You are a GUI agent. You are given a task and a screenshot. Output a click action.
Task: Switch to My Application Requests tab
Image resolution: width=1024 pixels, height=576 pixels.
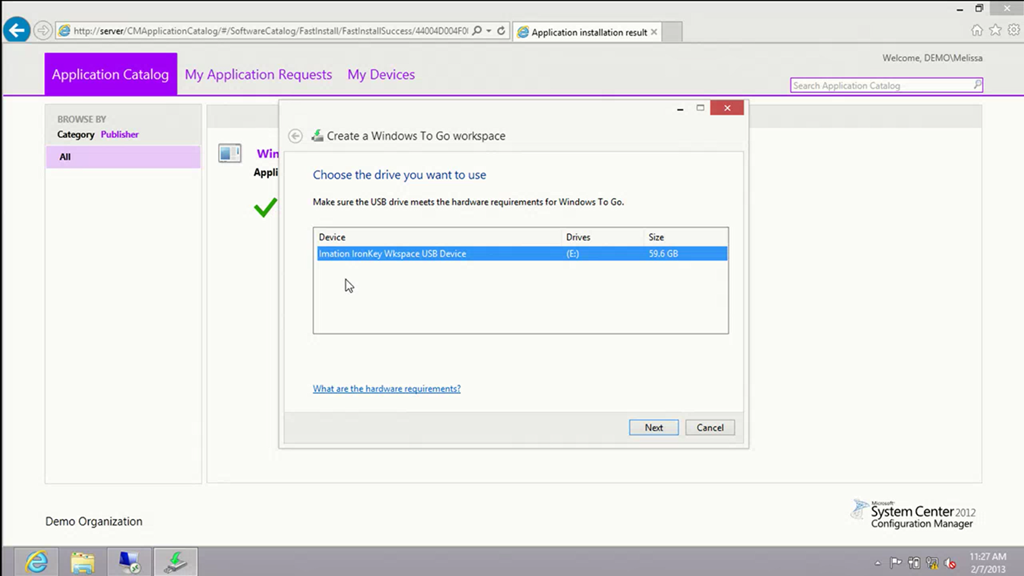pos(258,75)
